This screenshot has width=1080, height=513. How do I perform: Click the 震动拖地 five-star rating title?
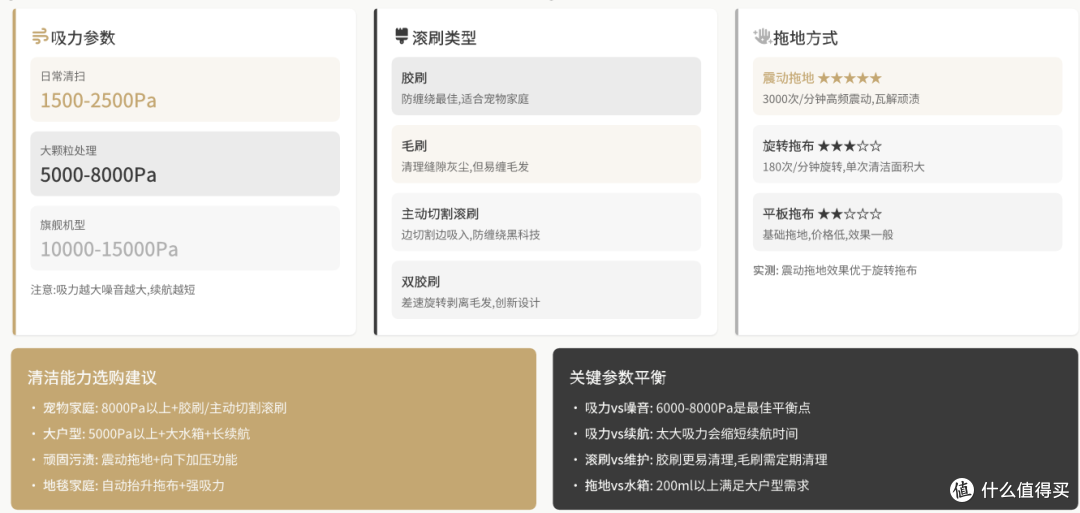[x=822, y=78]
